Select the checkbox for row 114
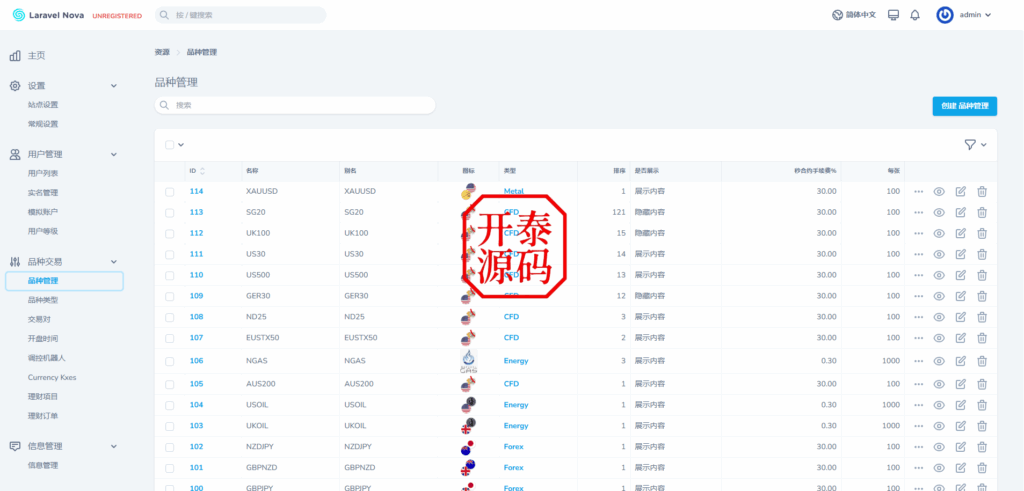Image resolution: width=1024 pixels, height=491 pixels. coord(170,192)
